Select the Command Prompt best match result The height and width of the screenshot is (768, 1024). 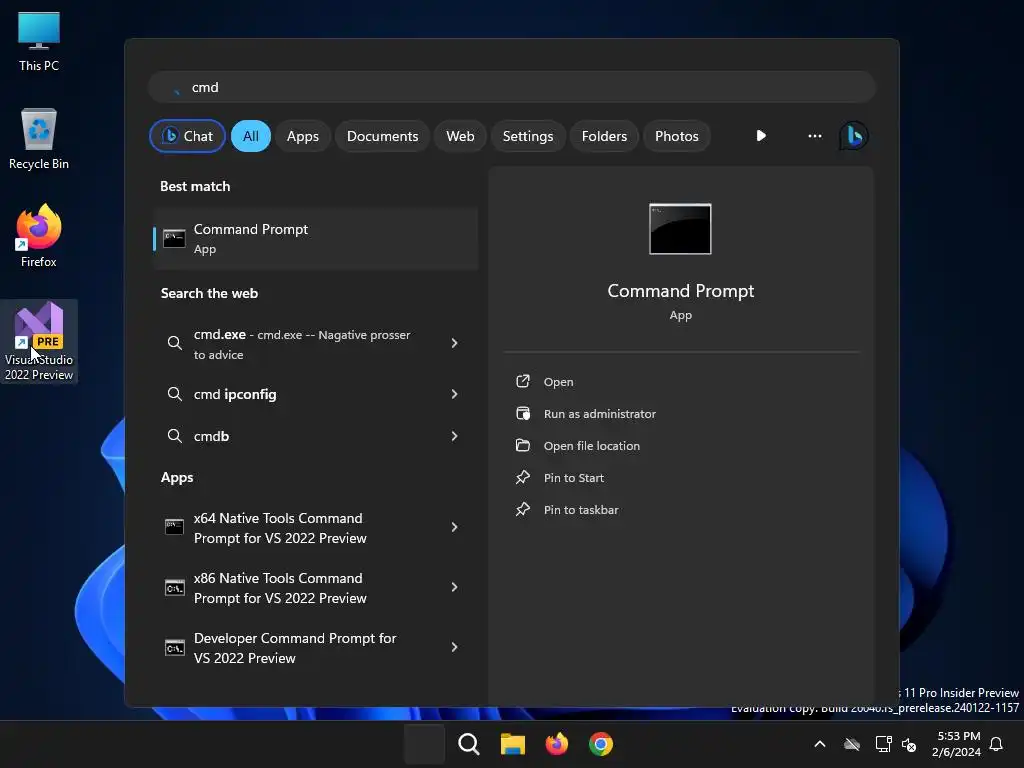point(315,238)
